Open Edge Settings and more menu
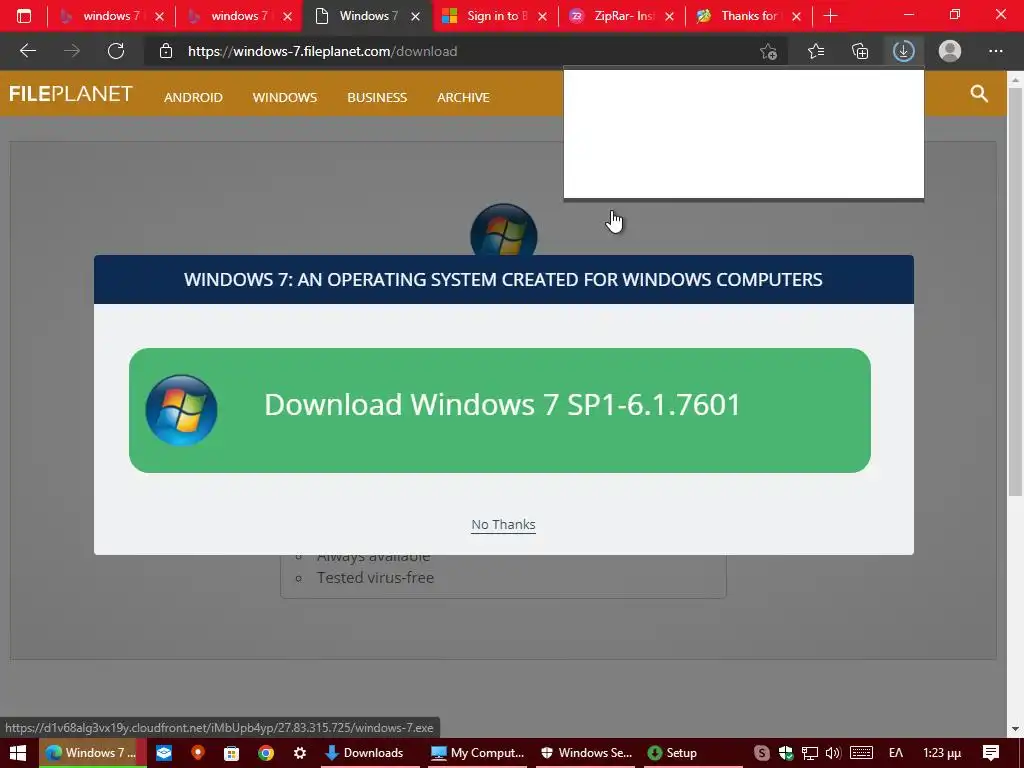Screen dimensions: 1024x768 click(x=995, y=51)
